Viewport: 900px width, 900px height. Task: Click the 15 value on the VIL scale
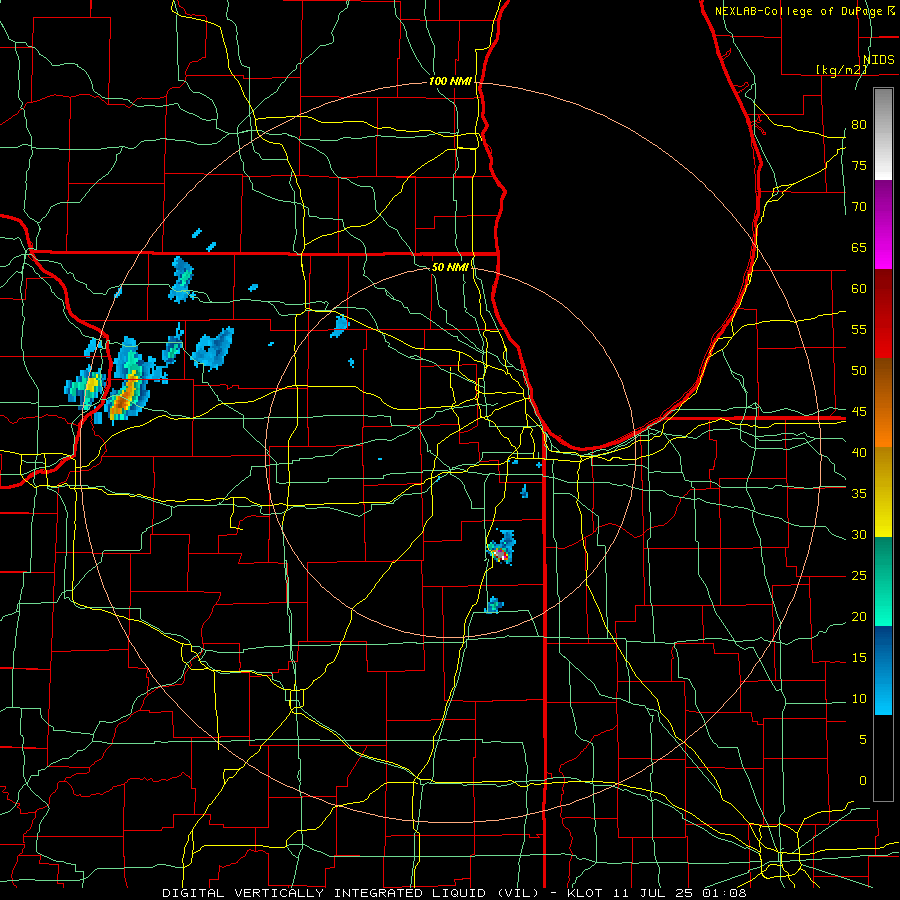click(859, 658)
